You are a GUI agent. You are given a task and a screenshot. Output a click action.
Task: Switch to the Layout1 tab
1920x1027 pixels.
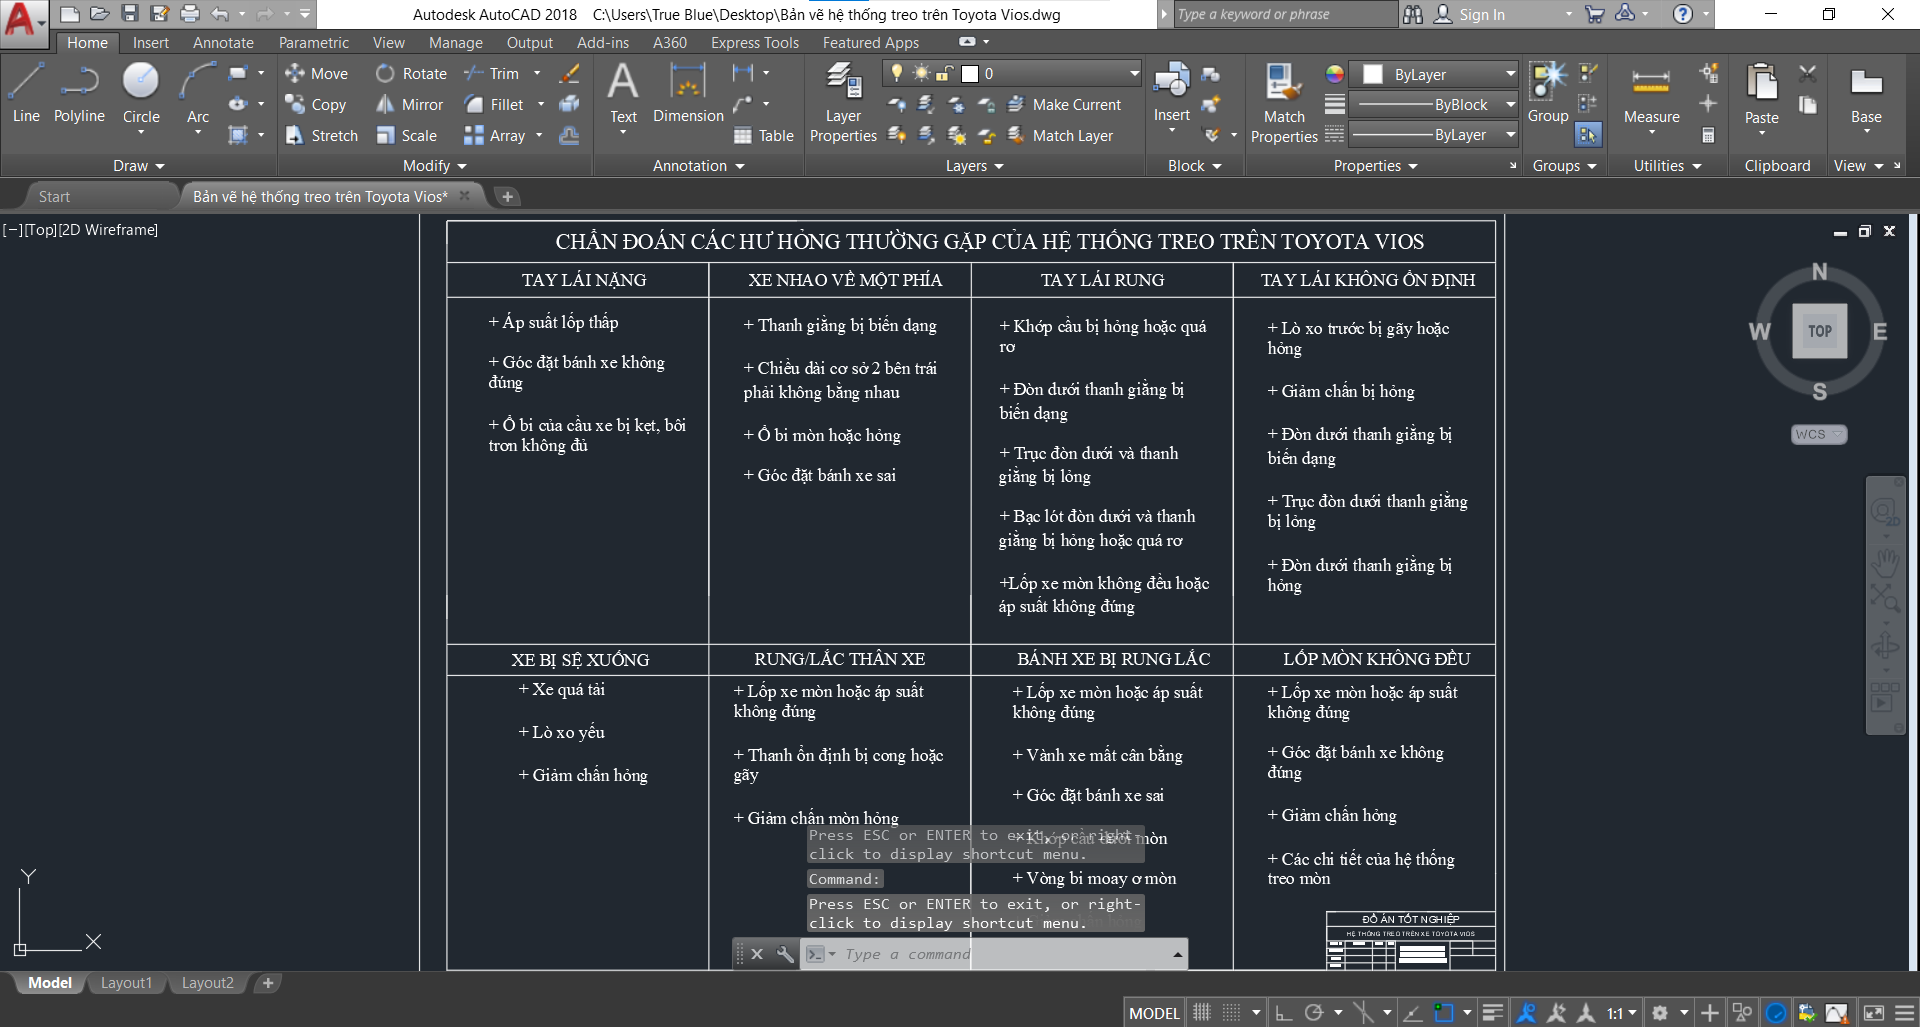pos(126,983)
